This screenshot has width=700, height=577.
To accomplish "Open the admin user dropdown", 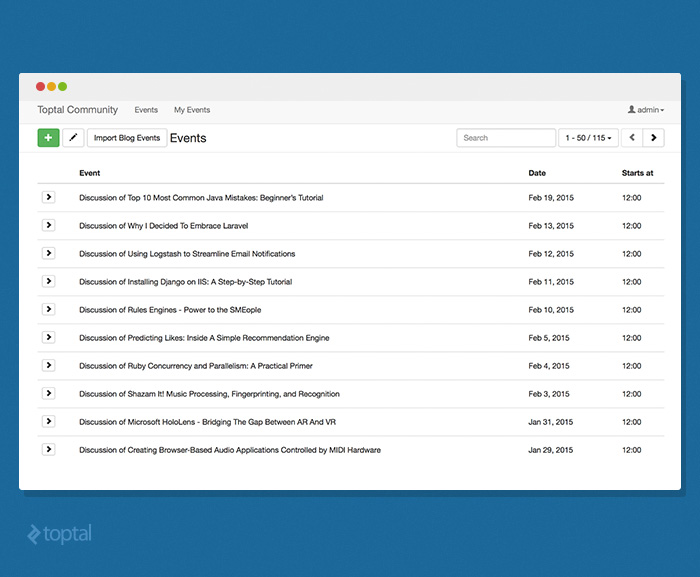I will (x=646, y=110).
